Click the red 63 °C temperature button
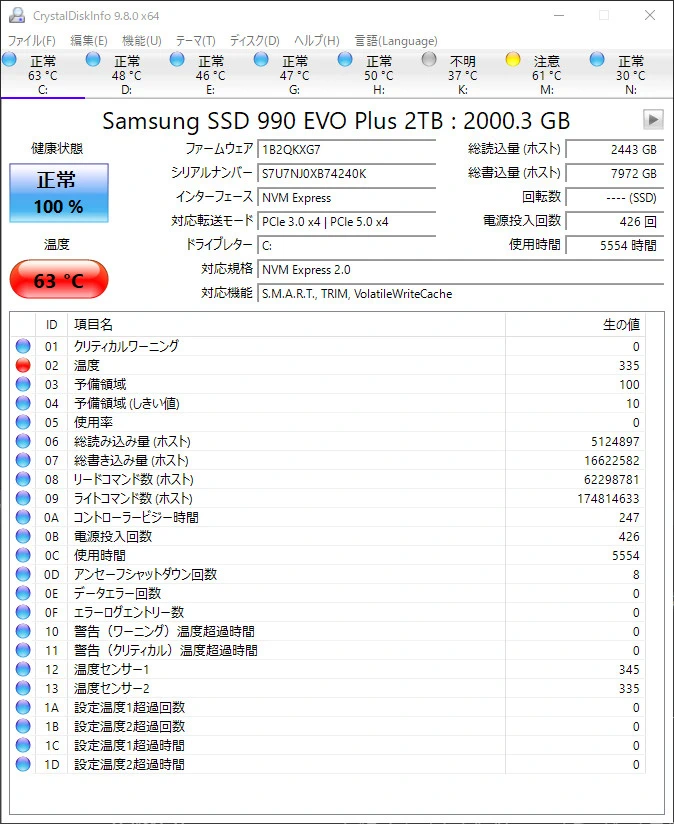This screenshot has width=674, height=824. 59,280
